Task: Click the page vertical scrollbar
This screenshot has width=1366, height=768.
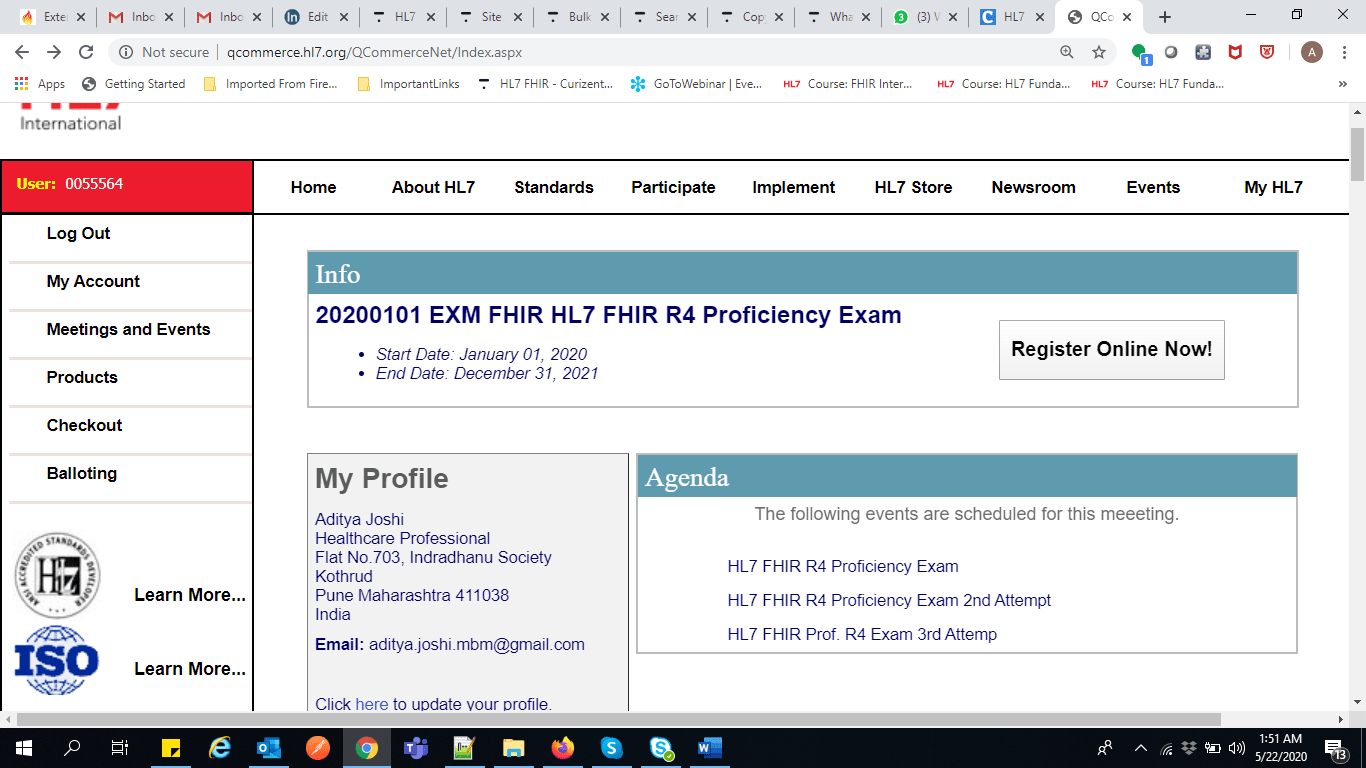Action: (1357, 155)
